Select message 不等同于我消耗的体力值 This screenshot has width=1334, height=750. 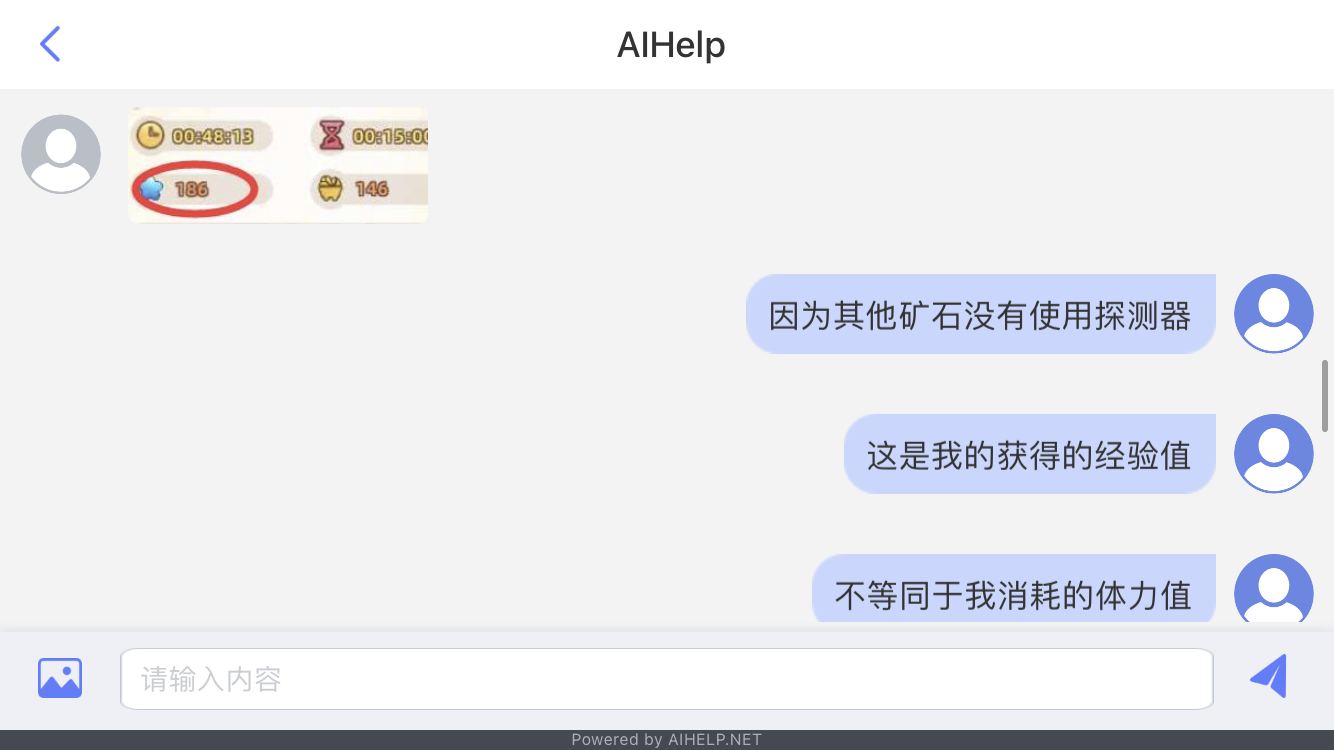1013,590
